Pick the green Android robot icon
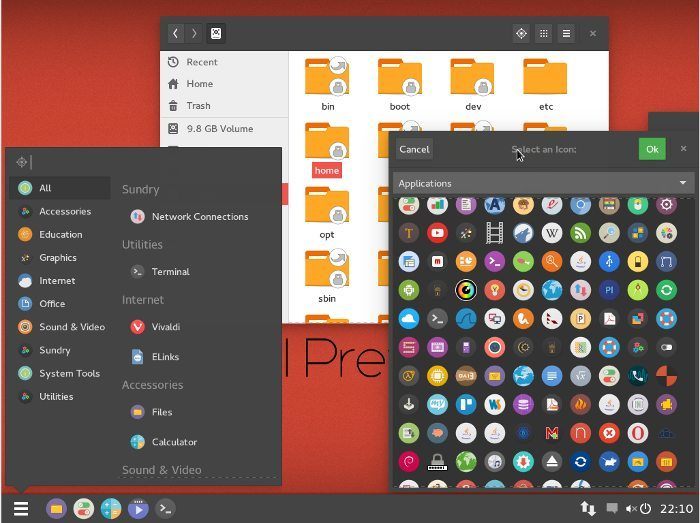 coord(408,290)
